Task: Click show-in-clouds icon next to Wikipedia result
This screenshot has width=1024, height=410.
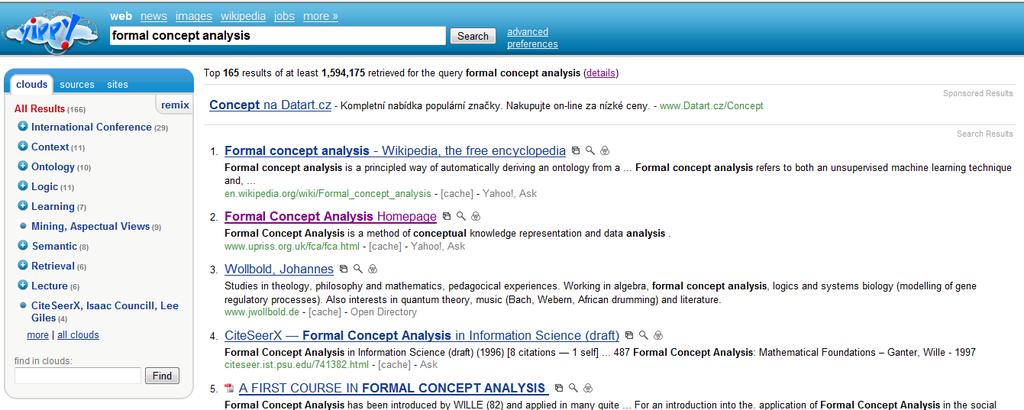Action: pyautogui.click(x=605, y=151)
